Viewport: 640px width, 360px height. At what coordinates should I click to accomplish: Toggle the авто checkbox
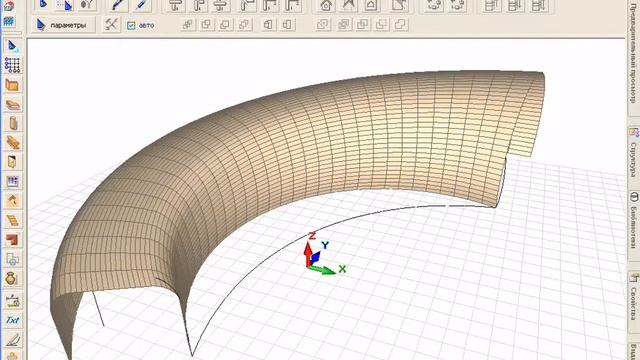point(131,26)
